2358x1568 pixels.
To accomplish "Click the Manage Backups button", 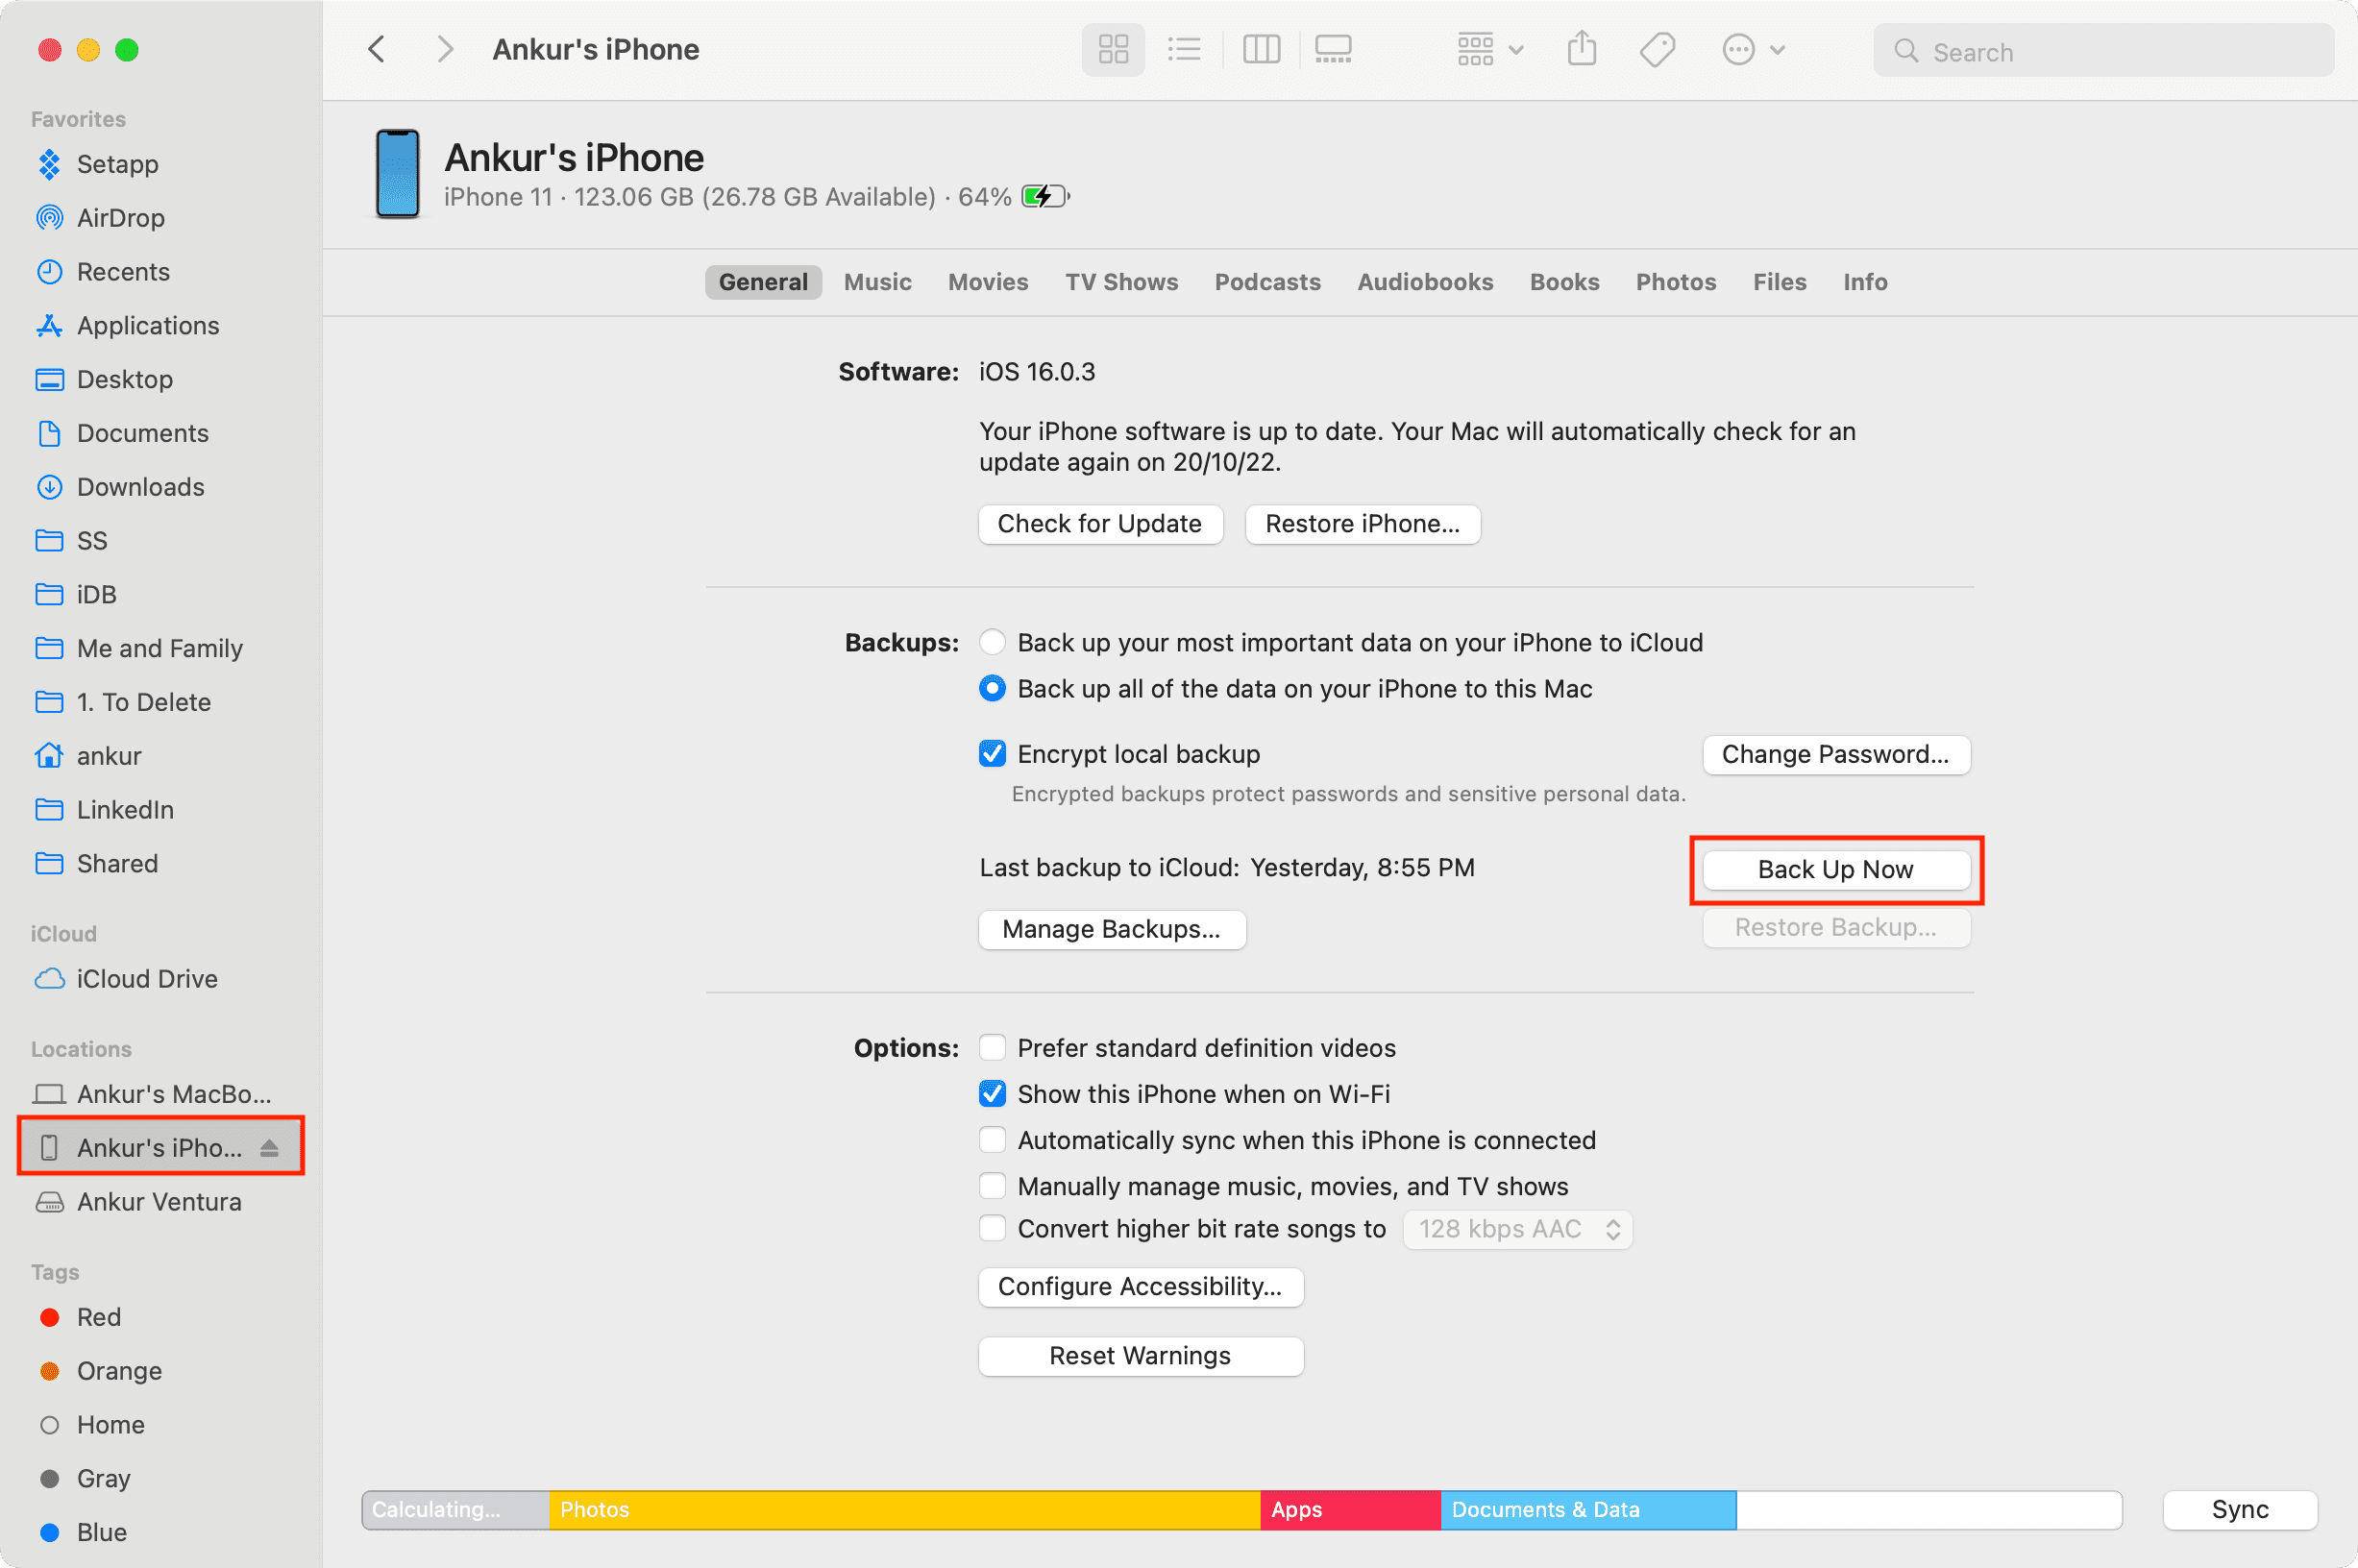I will point(1111,929).
